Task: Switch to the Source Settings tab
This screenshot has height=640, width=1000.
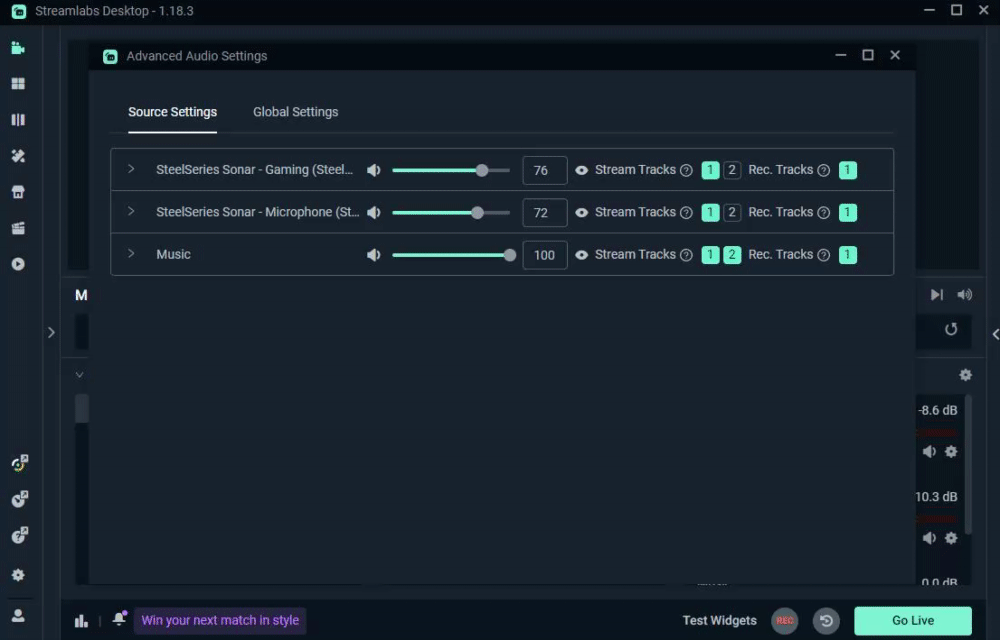Action: pos(172,112)
